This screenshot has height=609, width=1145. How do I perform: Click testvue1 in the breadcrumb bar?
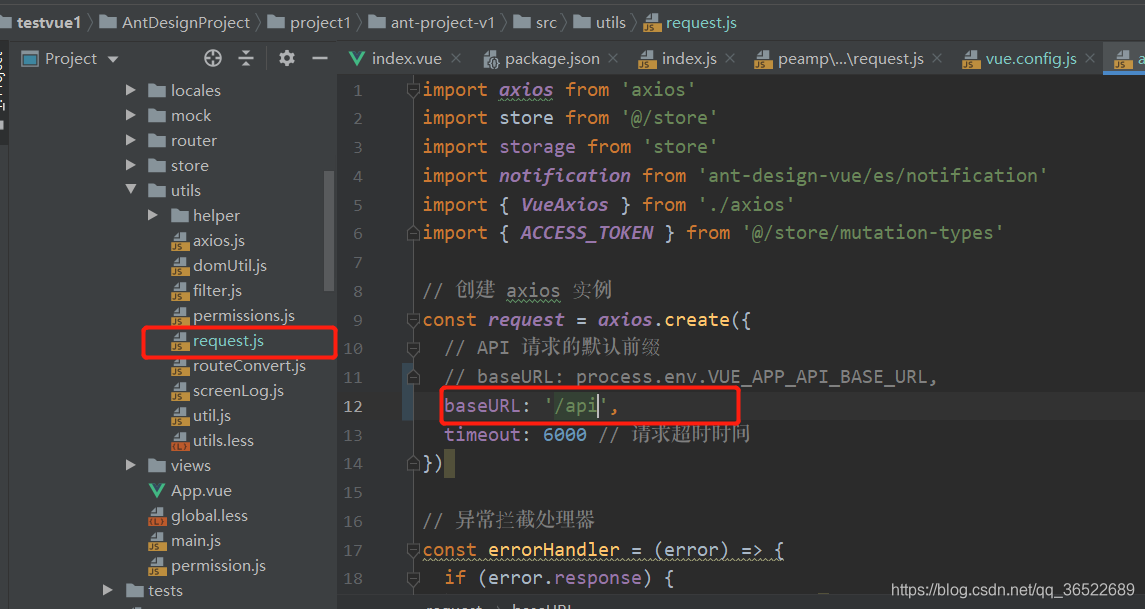pyautogui.click(x=48, y=23)
